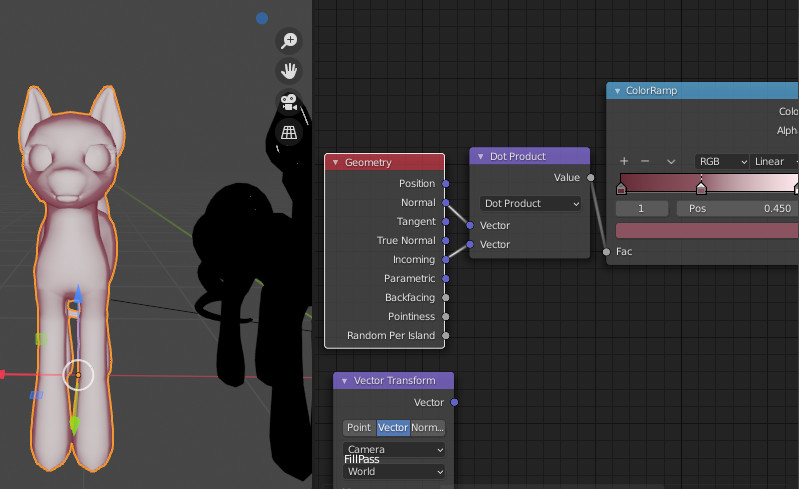Viewport: 799px width, 489px height.
Task: Click the blue plane gizmo square
Action: pyautogui.click(x=36, y=395)
